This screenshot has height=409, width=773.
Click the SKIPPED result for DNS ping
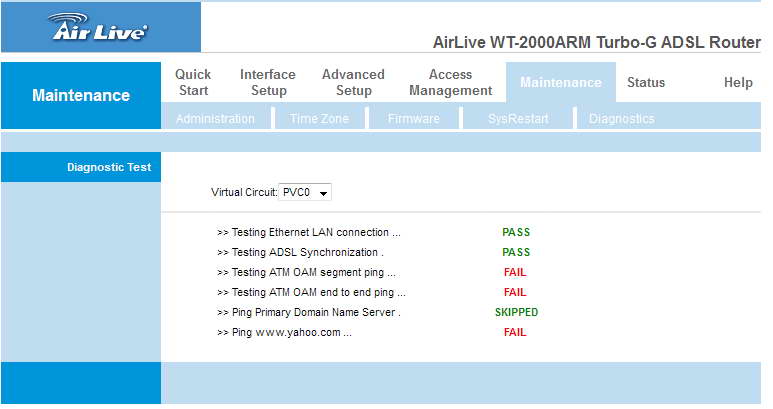point(516,312)
